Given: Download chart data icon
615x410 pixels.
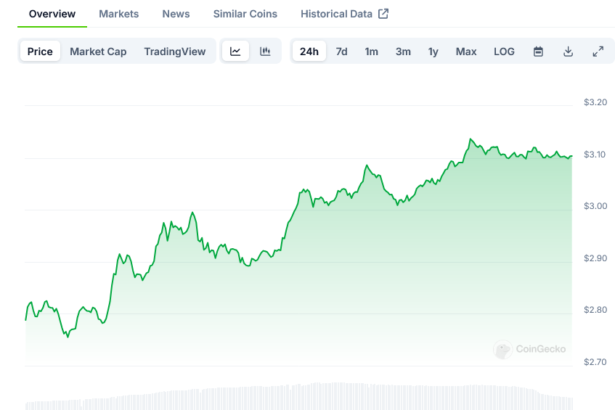Looking at the screenshot, I should tap(568, 51).
